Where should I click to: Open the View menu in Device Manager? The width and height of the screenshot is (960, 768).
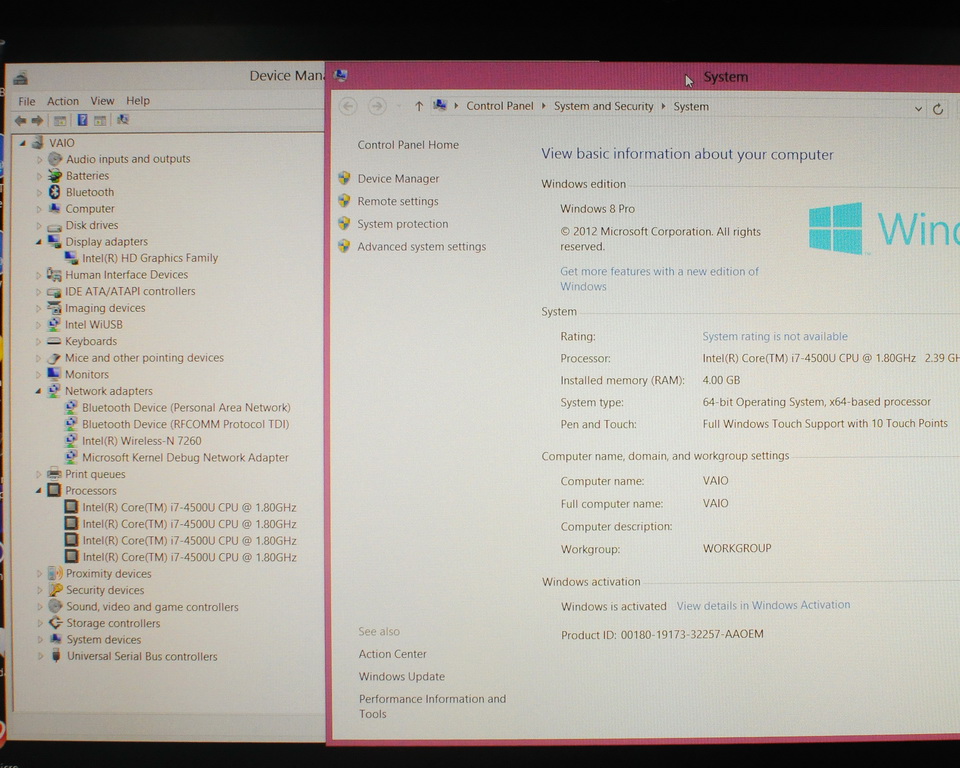(102, 100)
